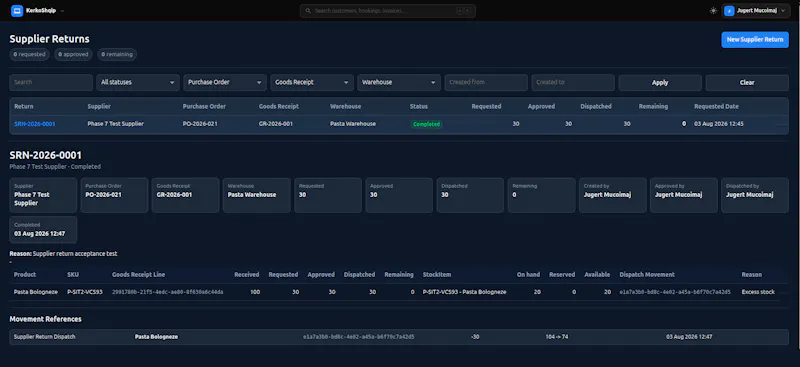800x367 pixels.
Task: Click the StockItem column header
Action: (437, 275)
